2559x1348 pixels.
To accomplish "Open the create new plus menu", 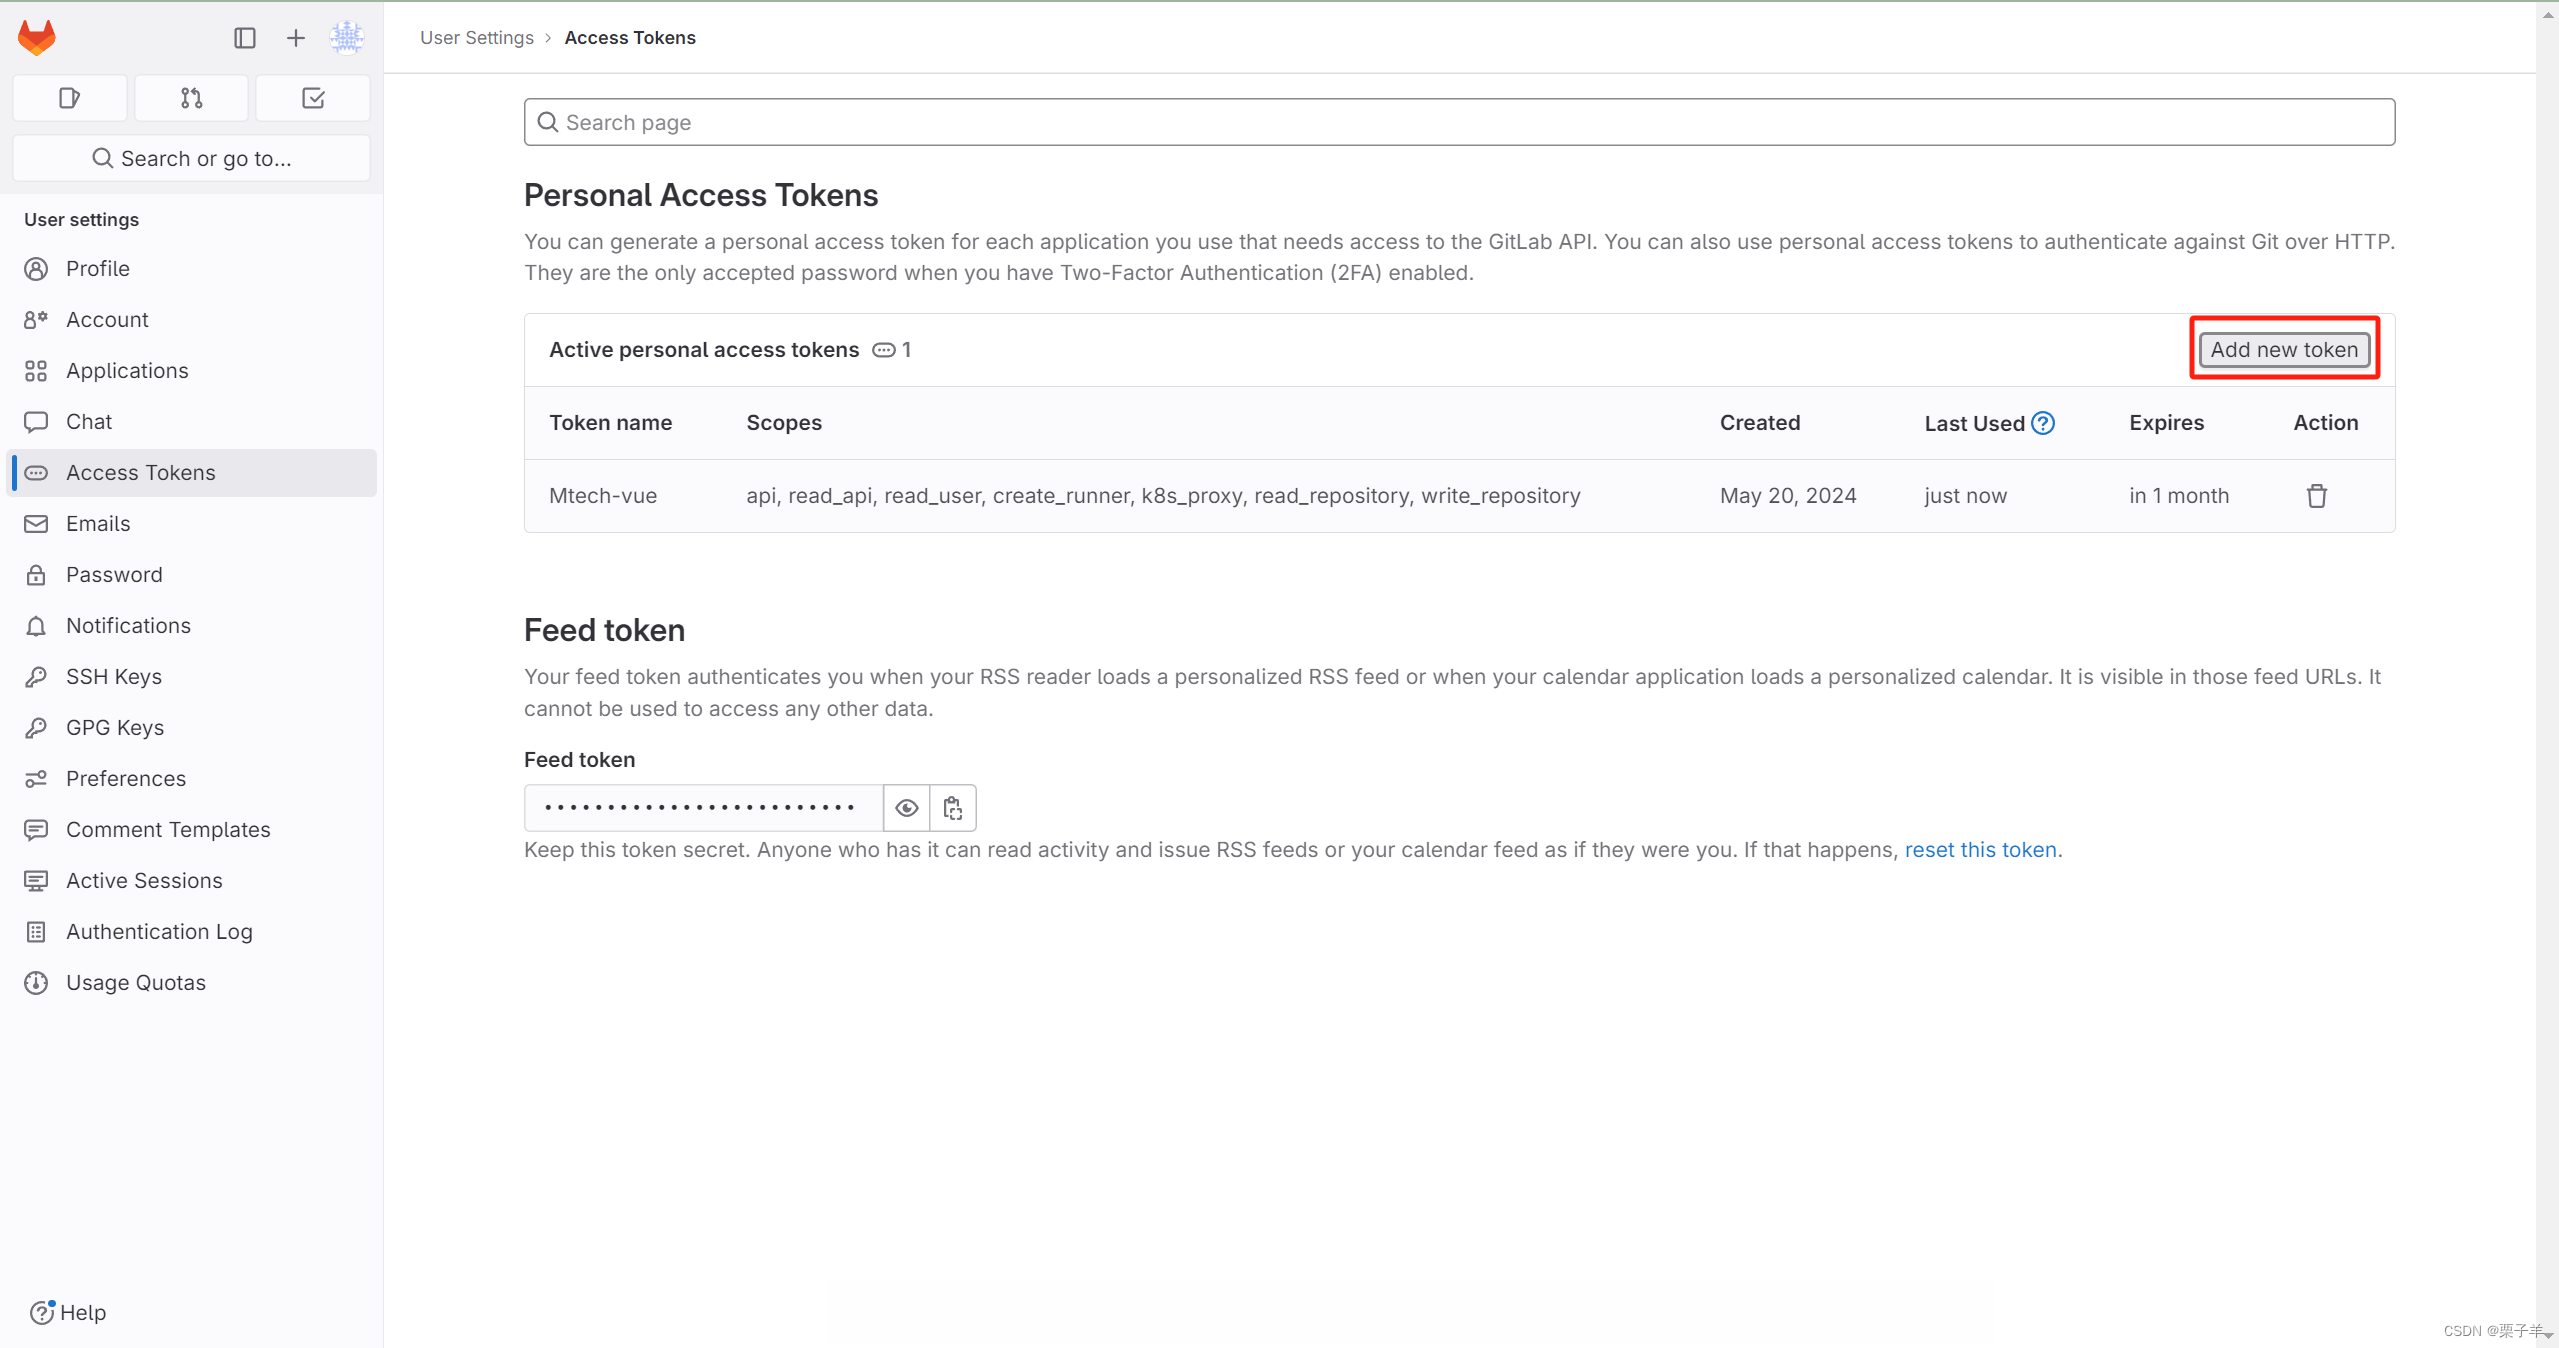I will (295, 38).
